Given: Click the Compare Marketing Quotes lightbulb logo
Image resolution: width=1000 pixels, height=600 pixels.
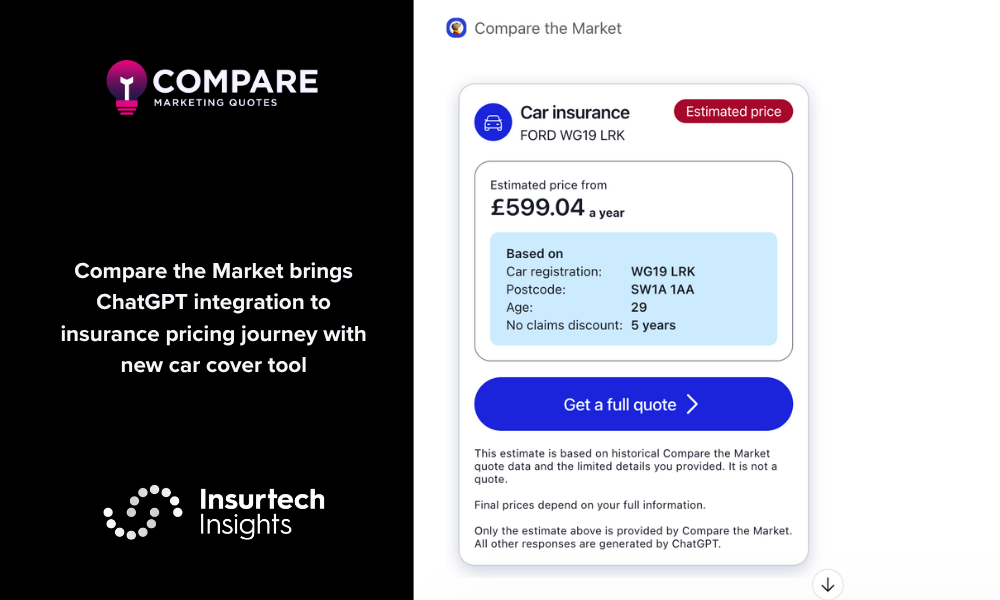Looking at the screenshot, I should 127,88.
